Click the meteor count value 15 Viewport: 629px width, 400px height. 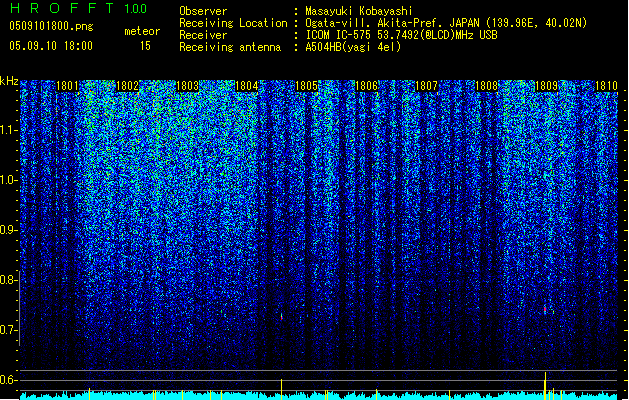(145, 46)
